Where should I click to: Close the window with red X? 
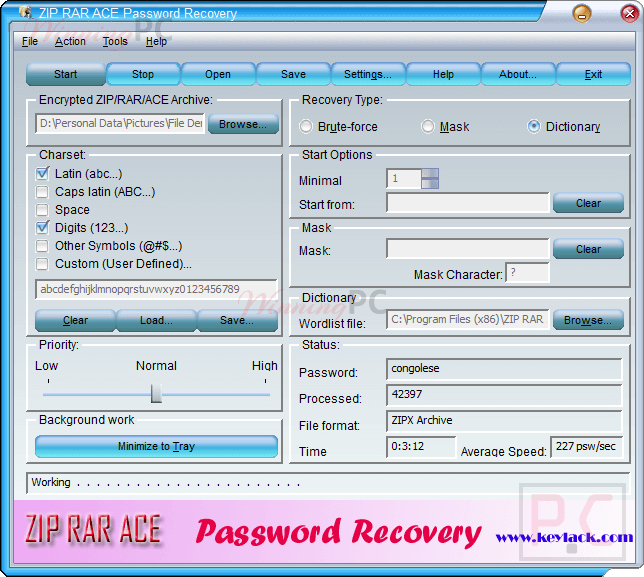pos(630,14)
